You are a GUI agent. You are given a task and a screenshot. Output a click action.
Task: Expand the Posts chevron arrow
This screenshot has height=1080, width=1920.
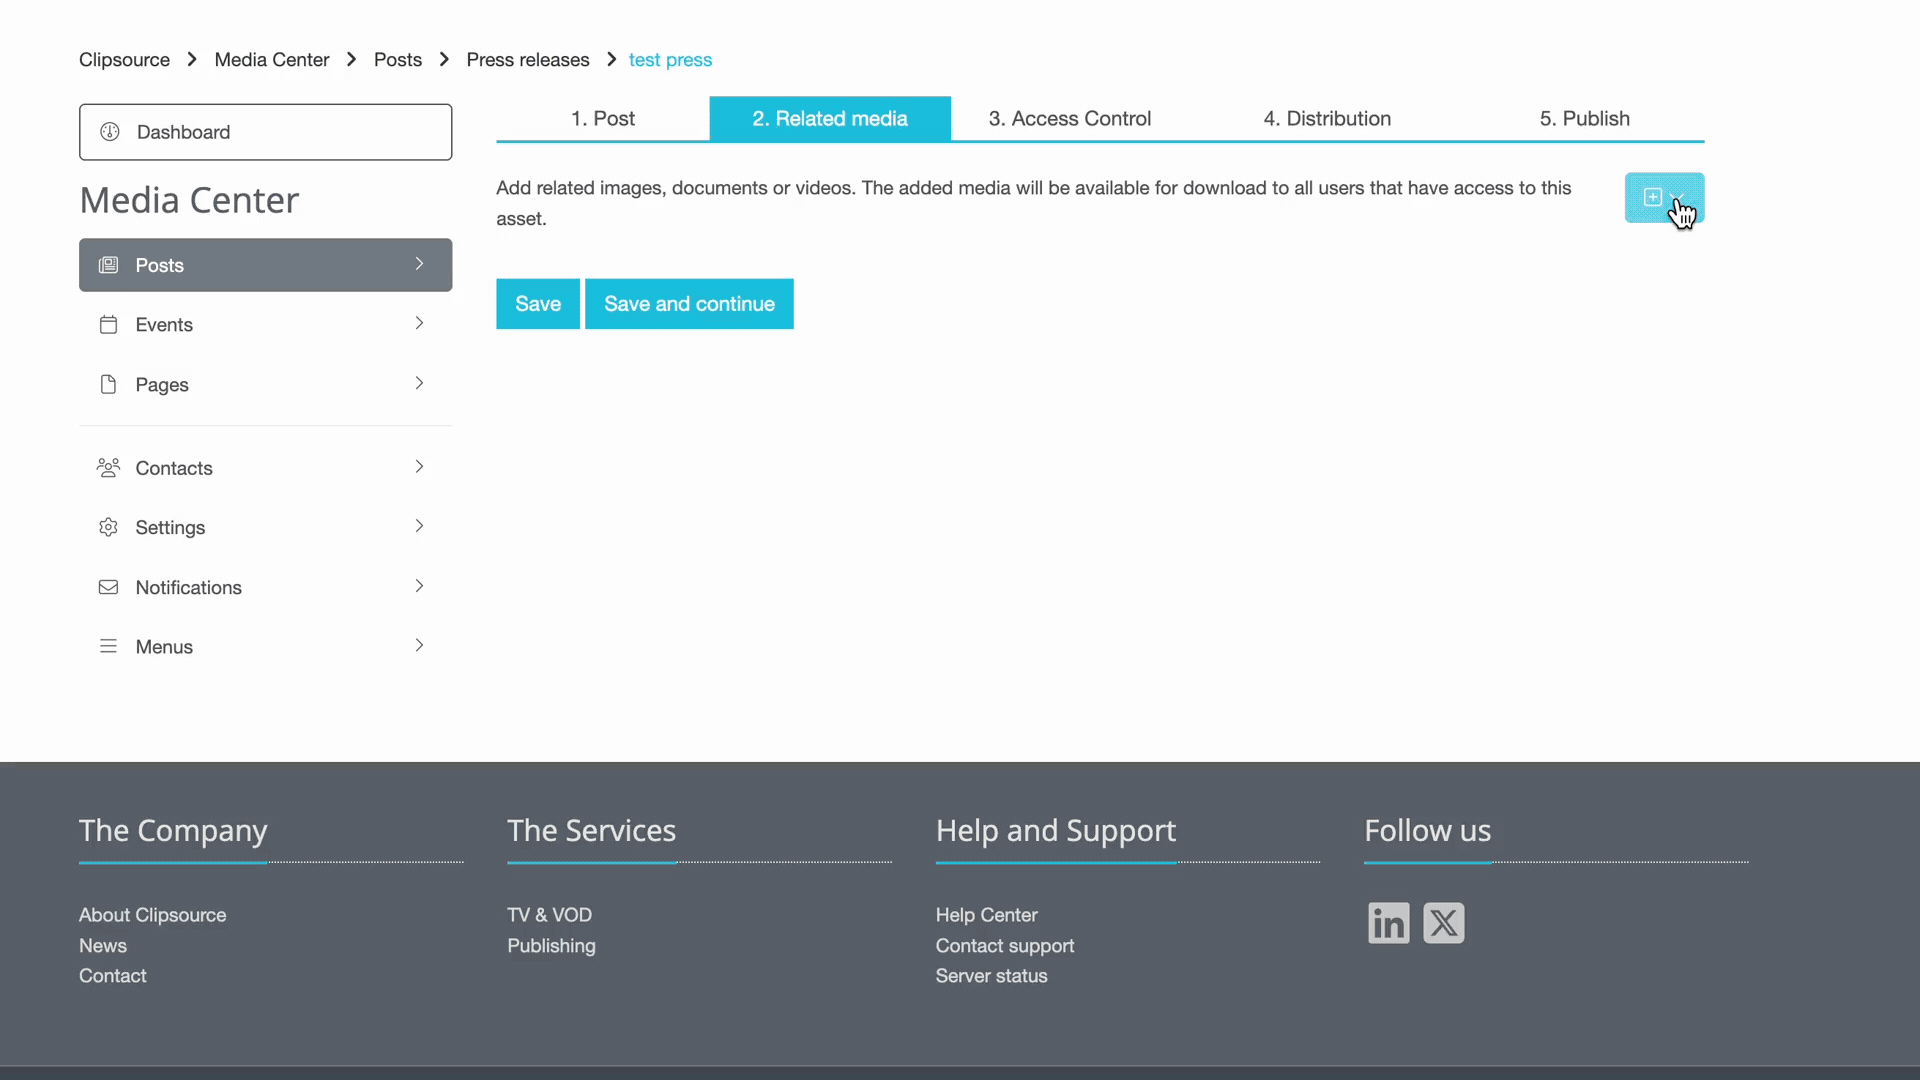point(419,264)
